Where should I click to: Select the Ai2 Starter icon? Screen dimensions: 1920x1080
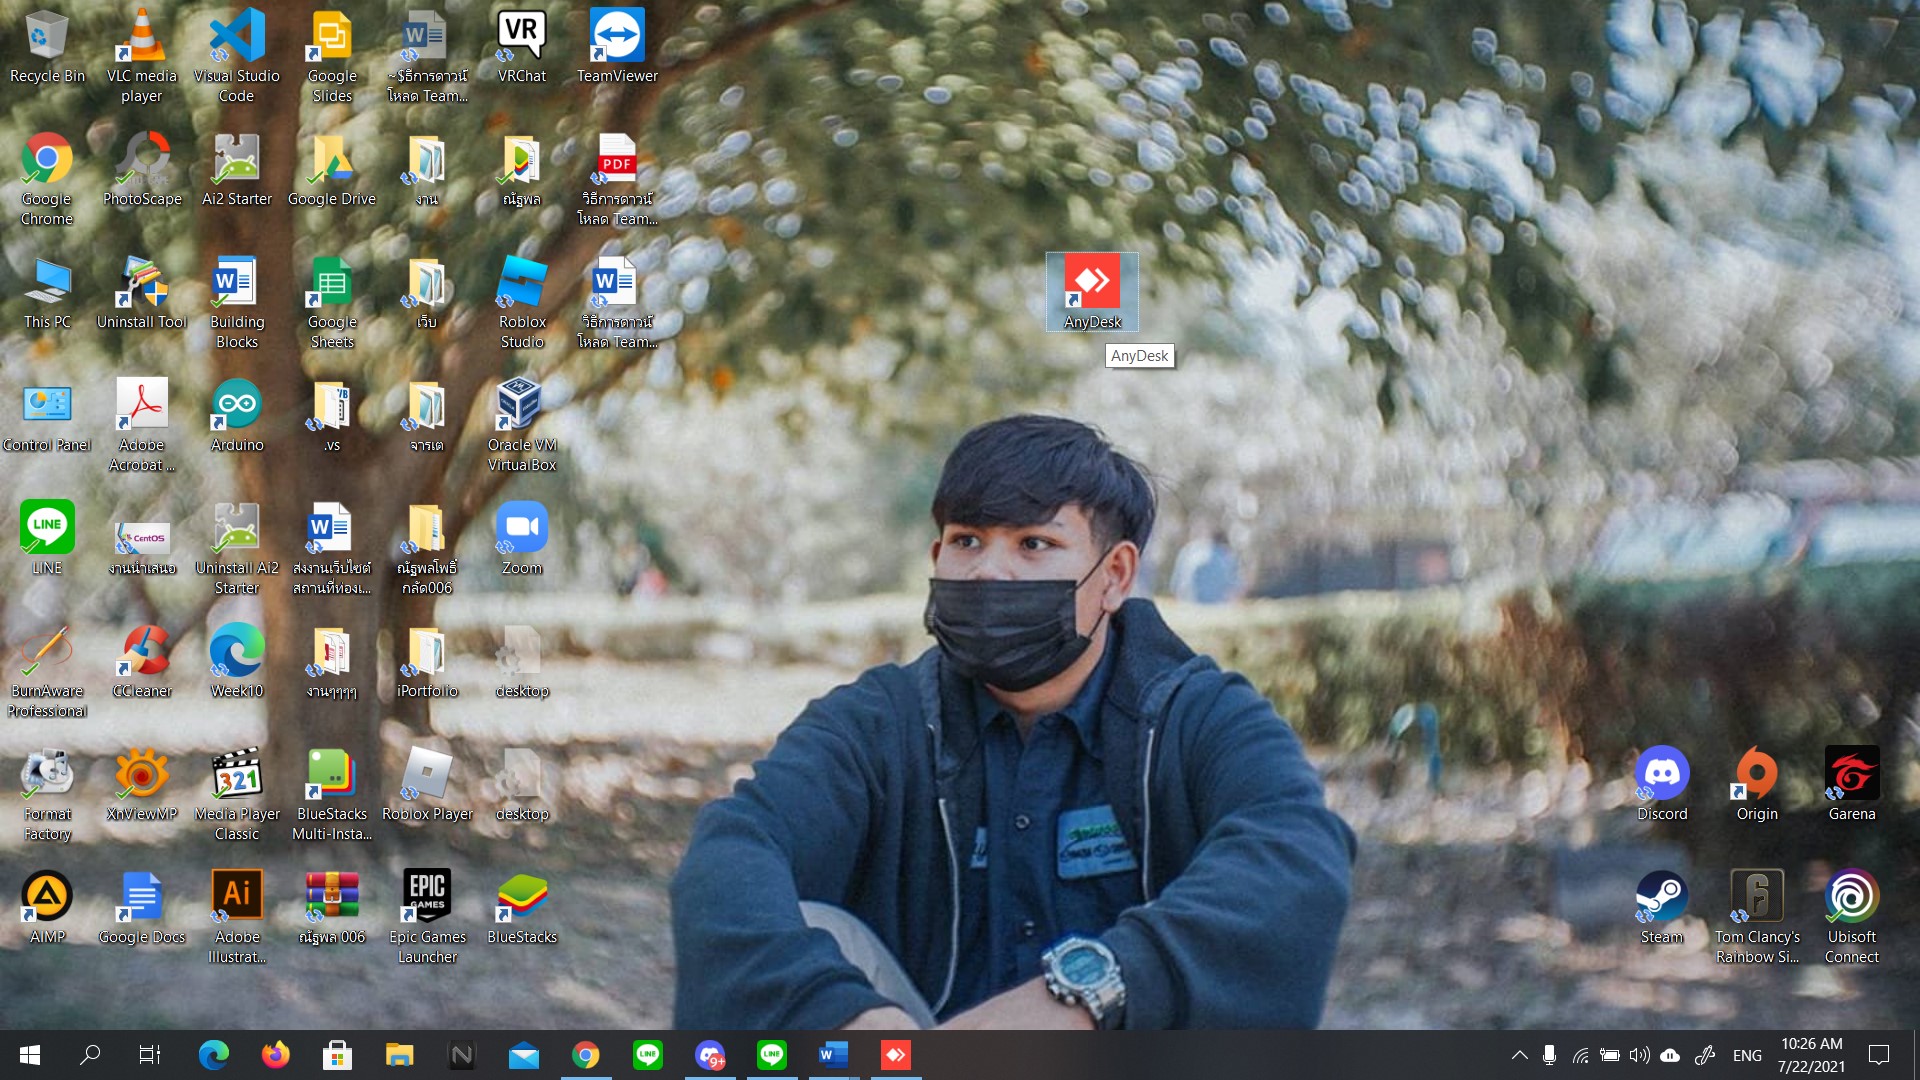(x=237, y=170)
